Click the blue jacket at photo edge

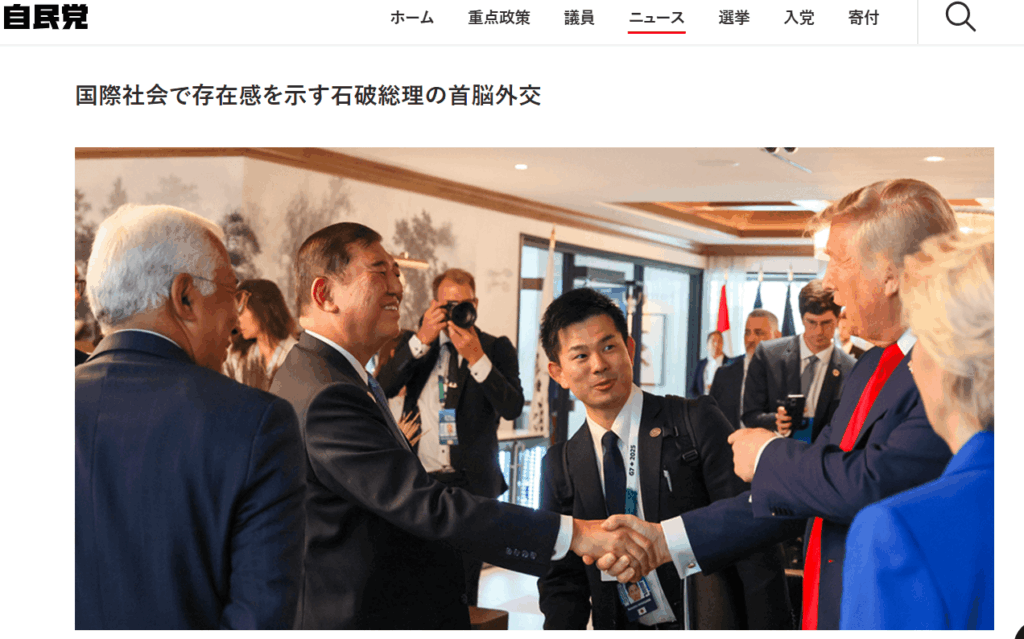point(919,536)
